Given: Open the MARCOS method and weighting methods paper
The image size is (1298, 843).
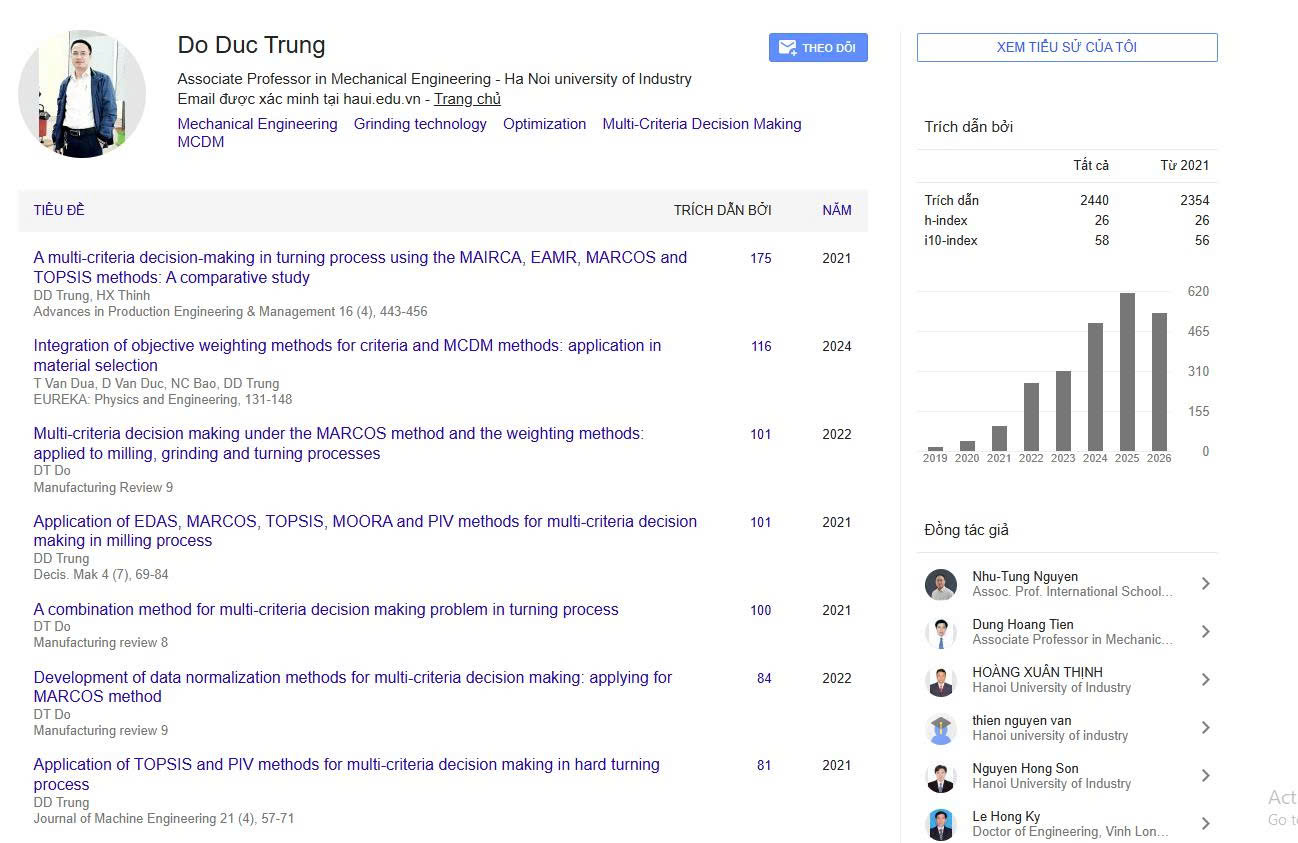Looking at the screenshot, I should click(x=339, y=443).
